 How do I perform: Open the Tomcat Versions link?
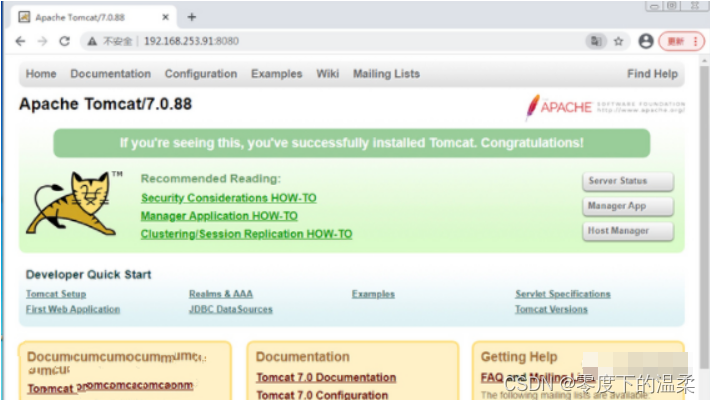(x=551, y=309)
